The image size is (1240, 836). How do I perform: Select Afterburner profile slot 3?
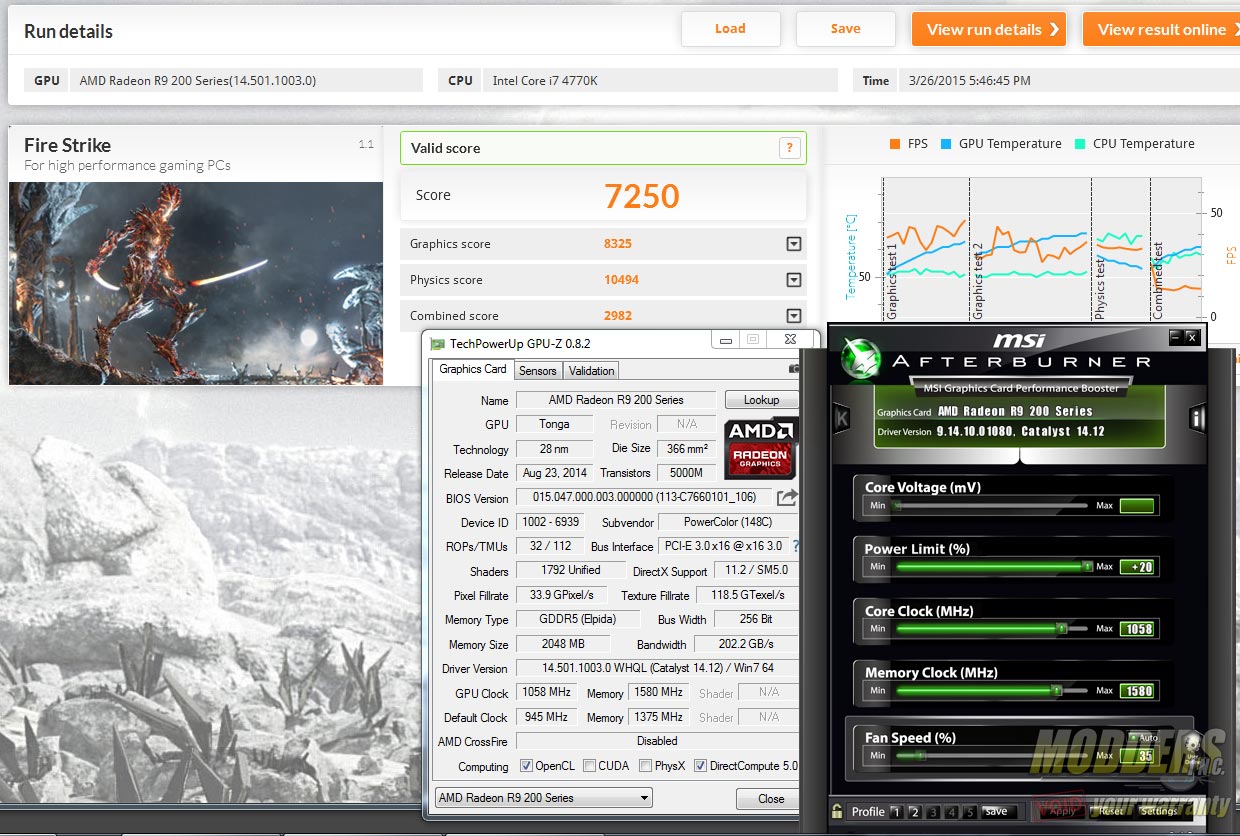[x=932, y=811]
